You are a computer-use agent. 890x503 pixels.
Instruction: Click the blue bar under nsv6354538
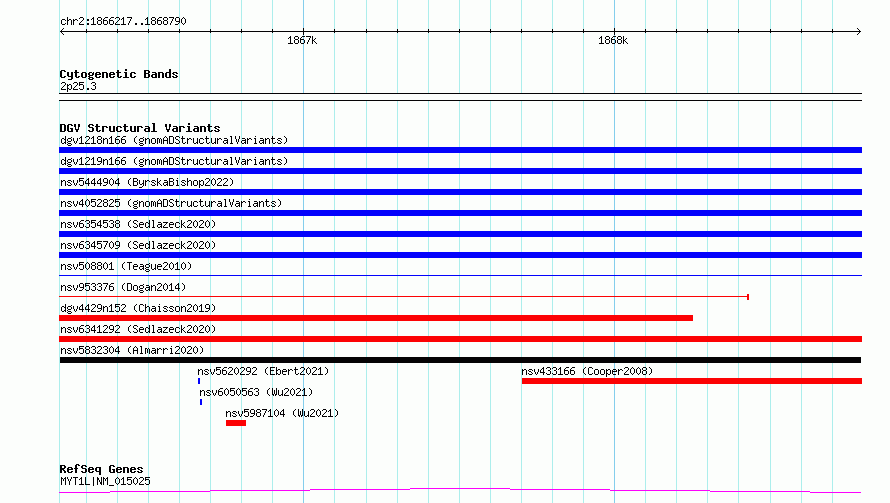click(460, 234)
